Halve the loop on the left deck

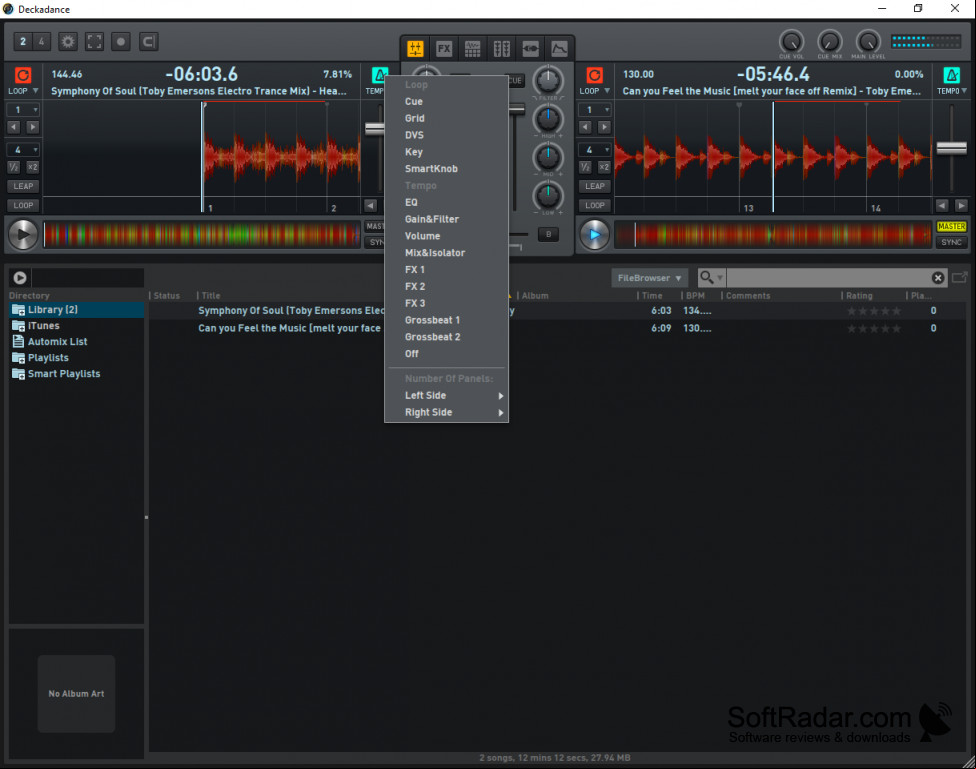[14, 167]
